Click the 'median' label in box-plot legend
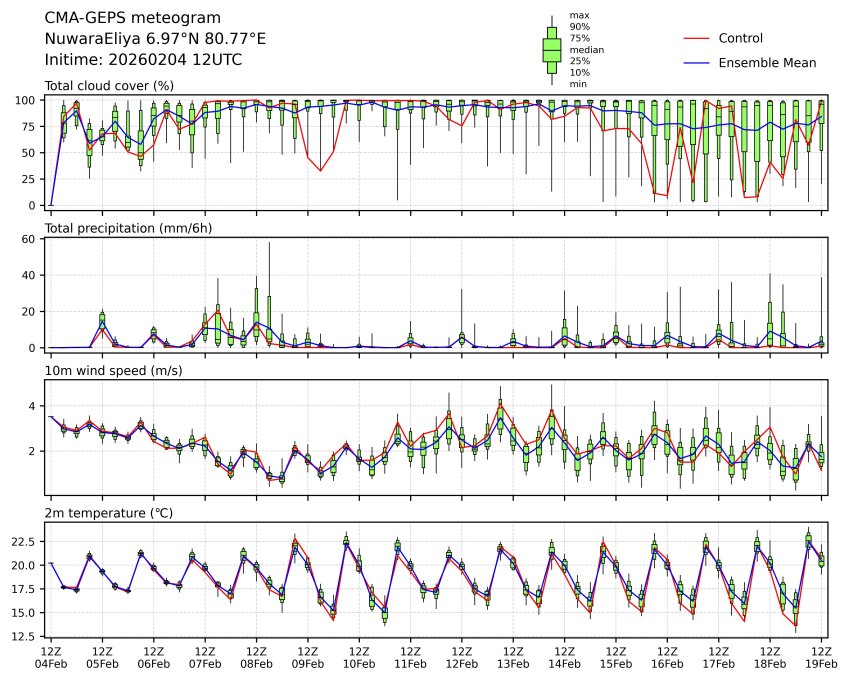Image resolution: width=849 pixels, height=681 pixels. coord(586,49)
